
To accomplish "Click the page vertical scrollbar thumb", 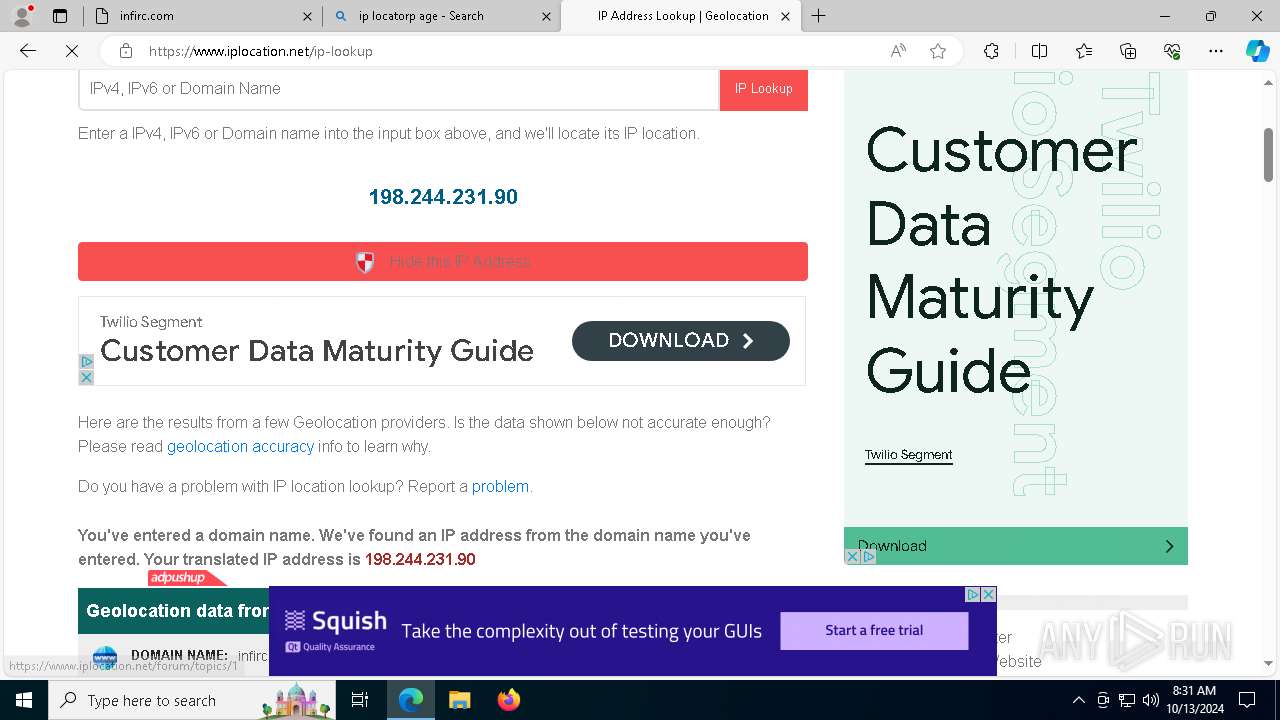I will click(x=1268, y=155).
